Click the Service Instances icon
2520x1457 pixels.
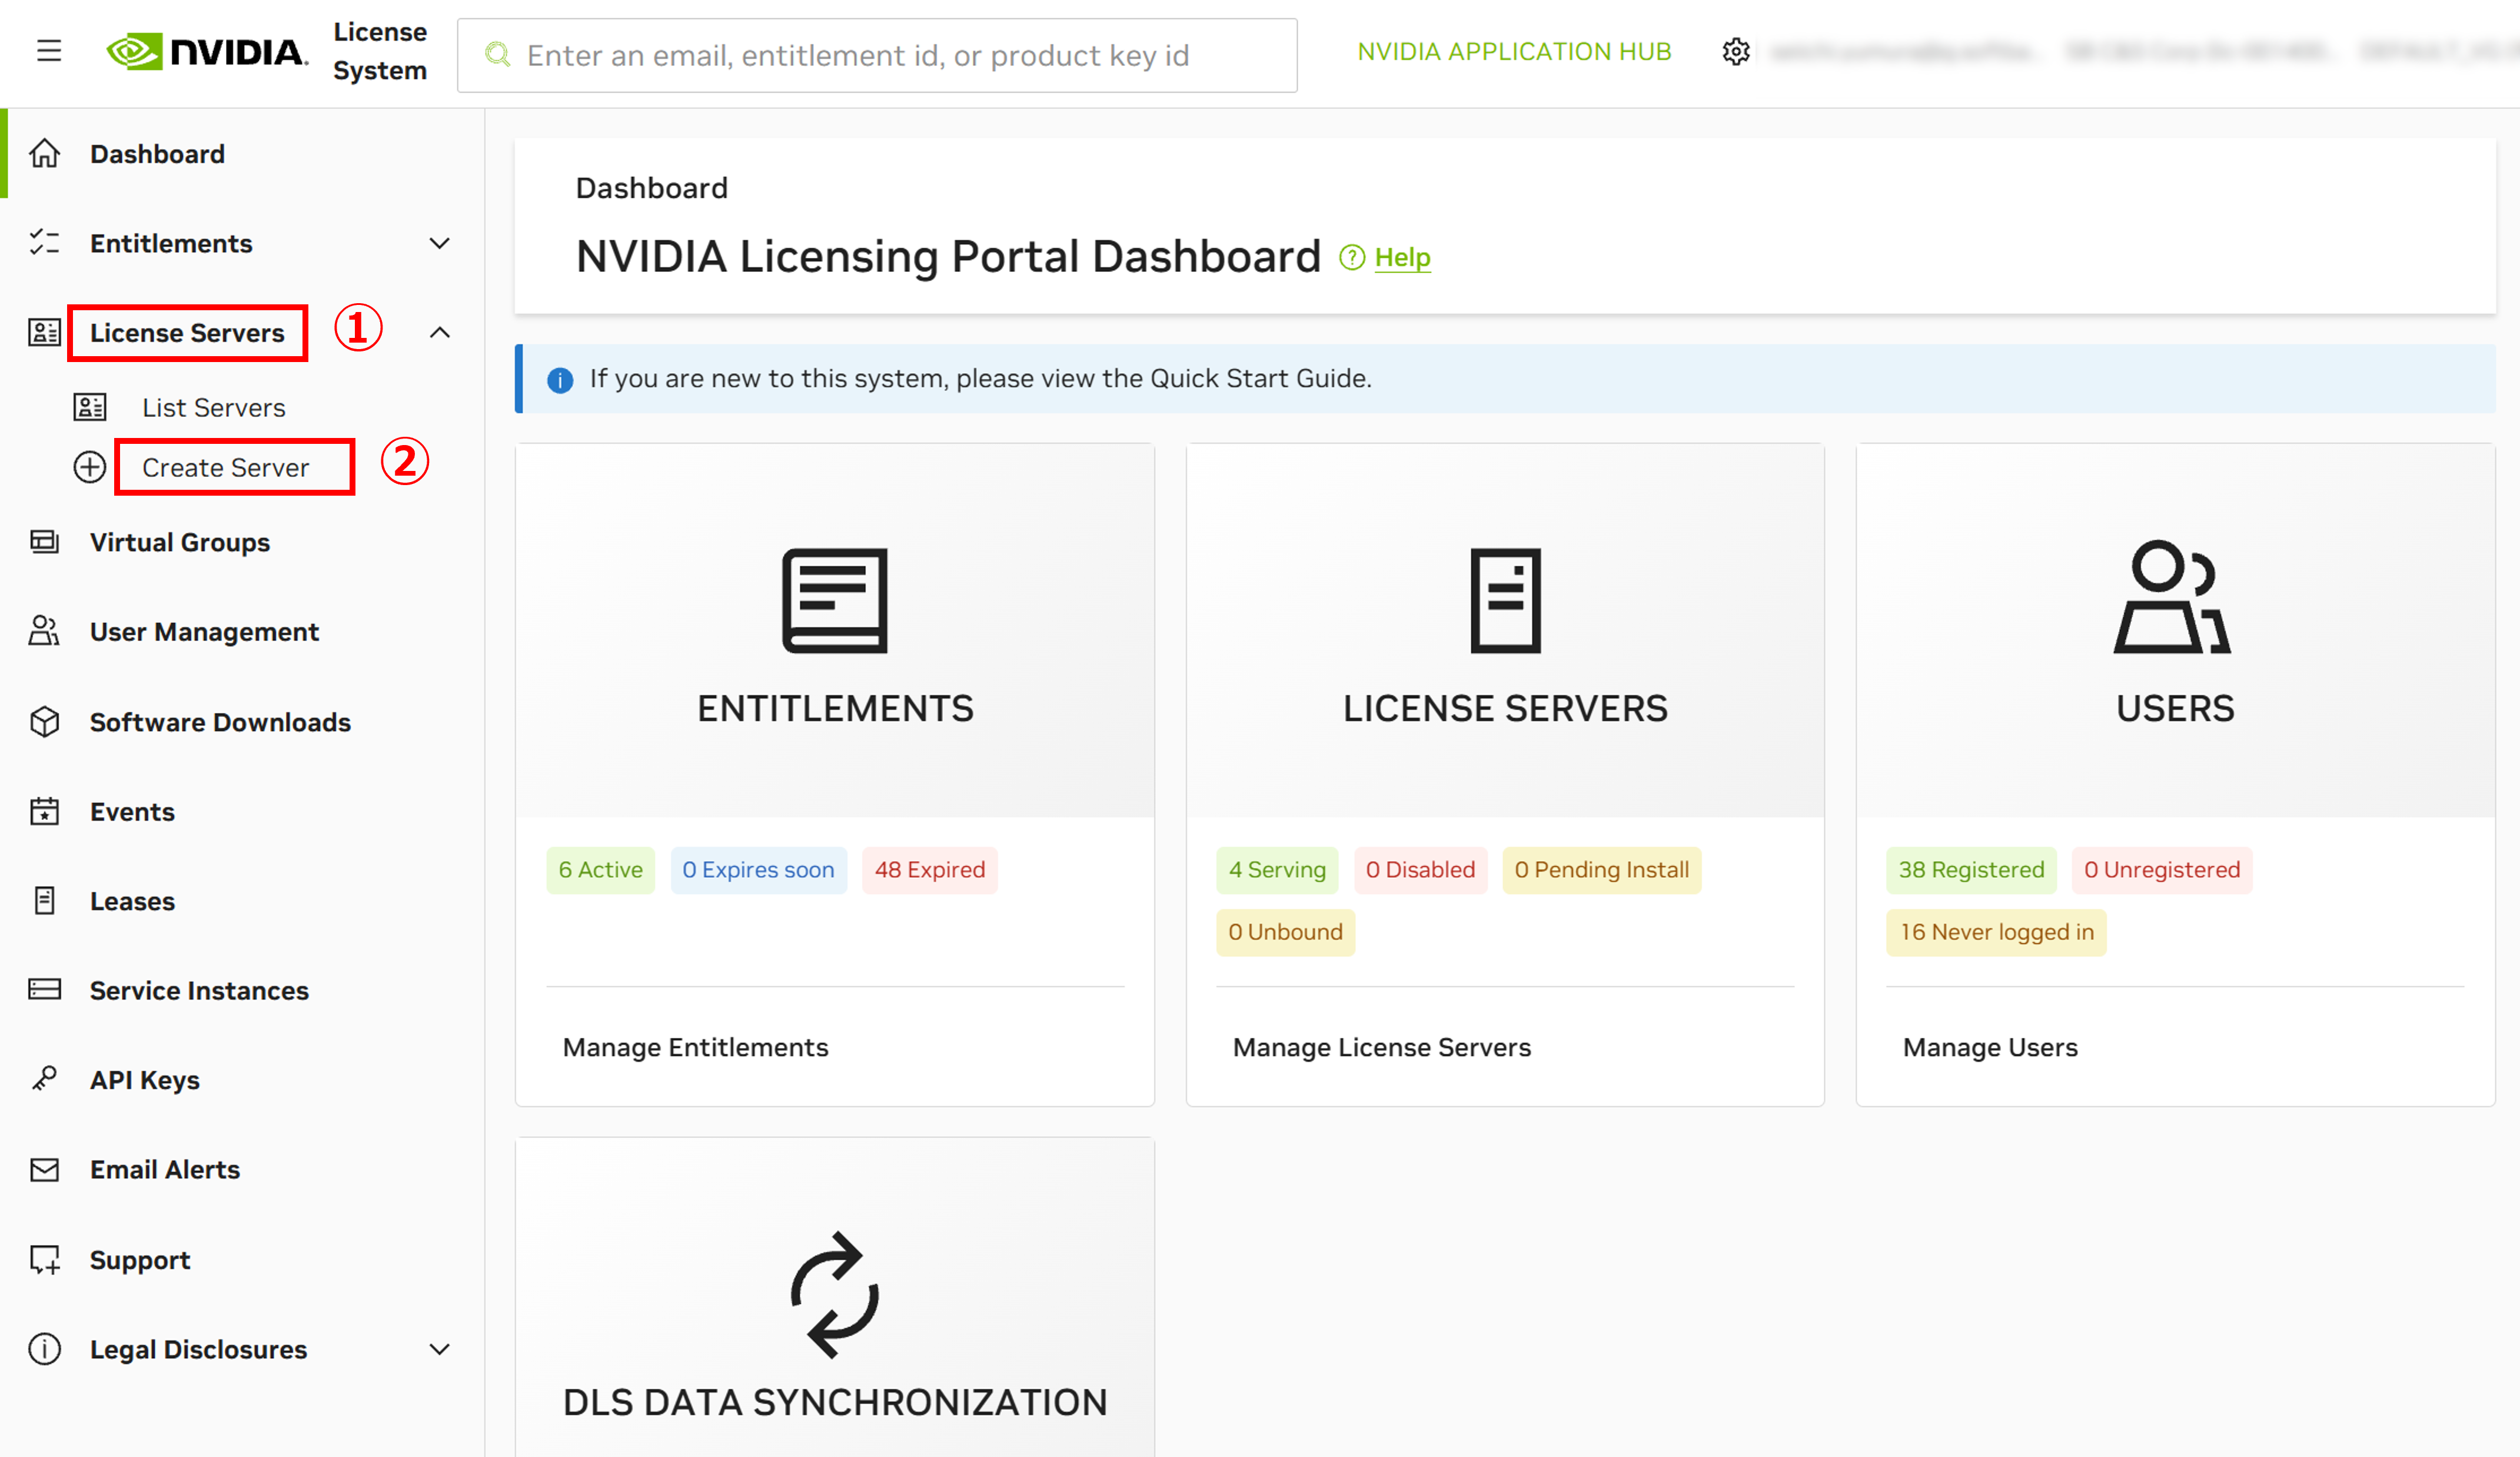[45, 990]
